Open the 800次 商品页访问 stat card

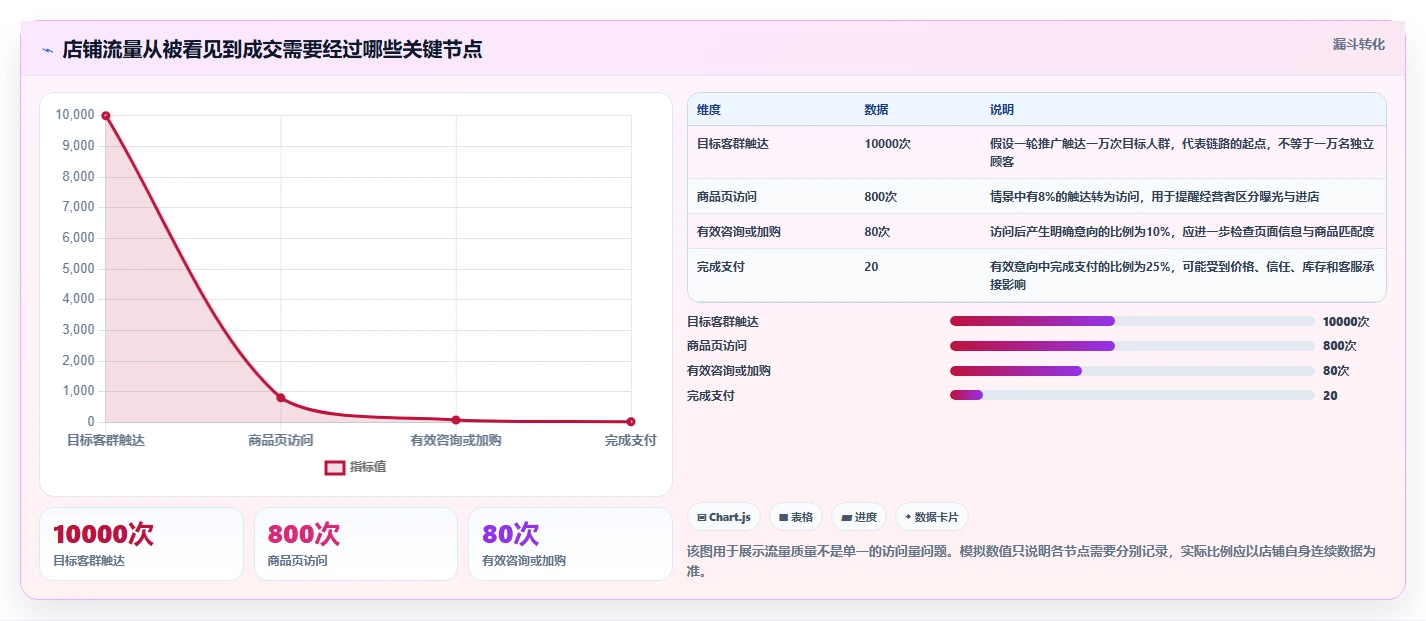[x=356, y=544]
